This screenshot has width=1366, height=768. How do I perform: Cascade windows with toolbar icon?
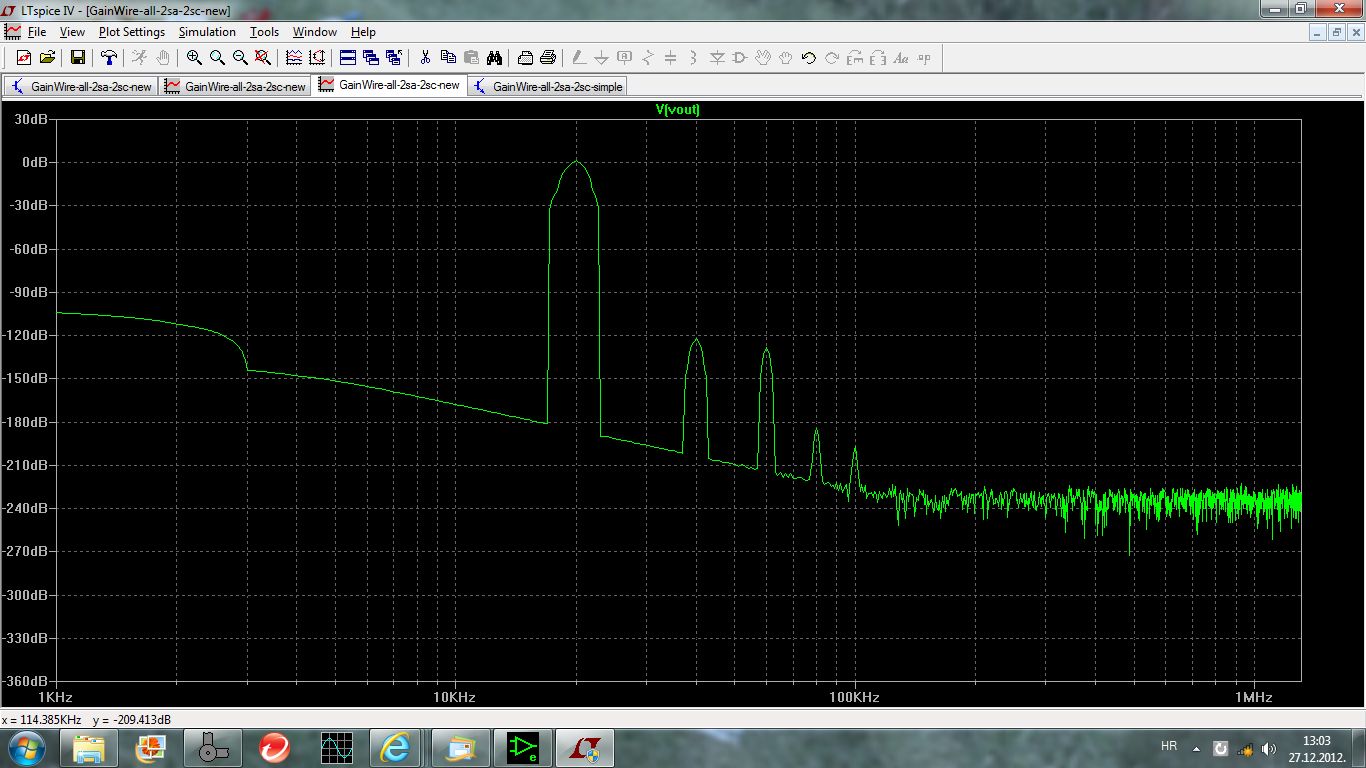(371, 58)
